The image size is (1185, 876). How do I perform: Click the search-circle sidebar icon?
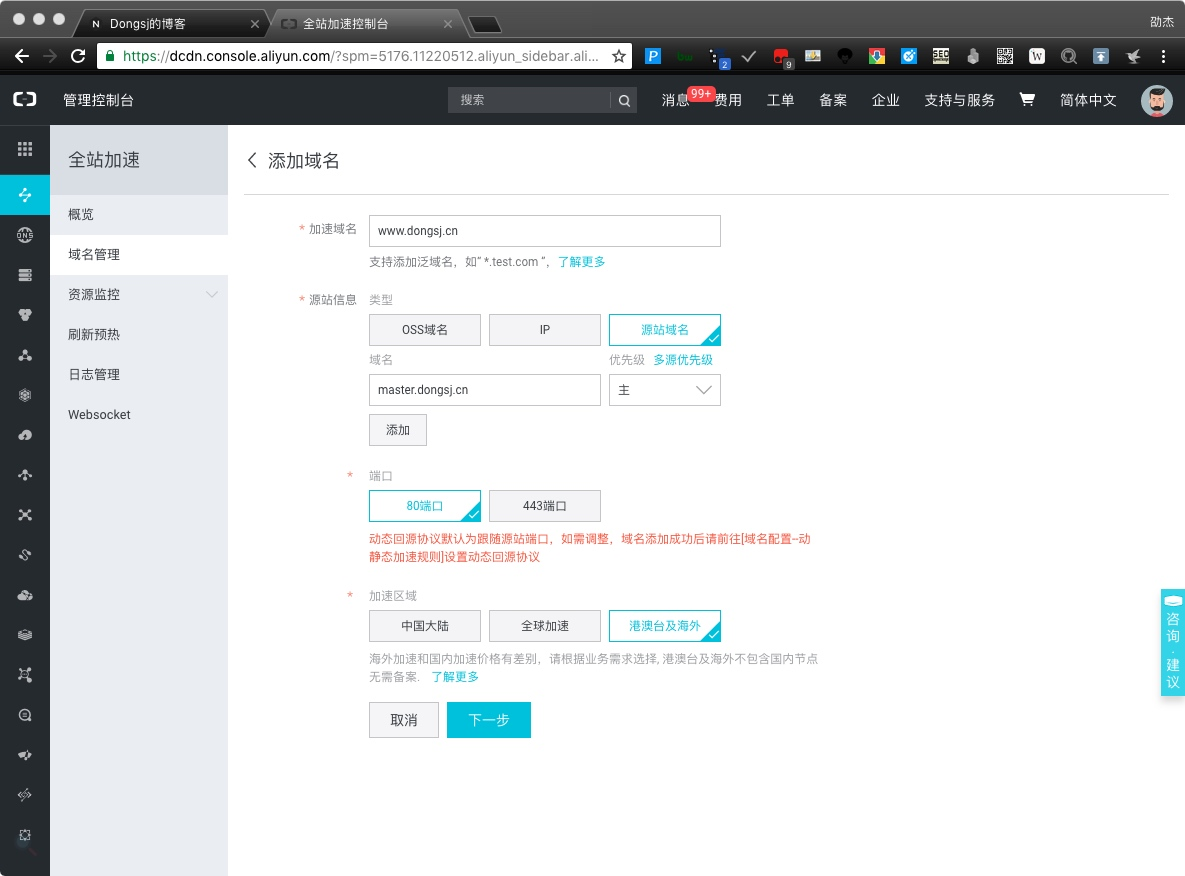click(25, 715)
